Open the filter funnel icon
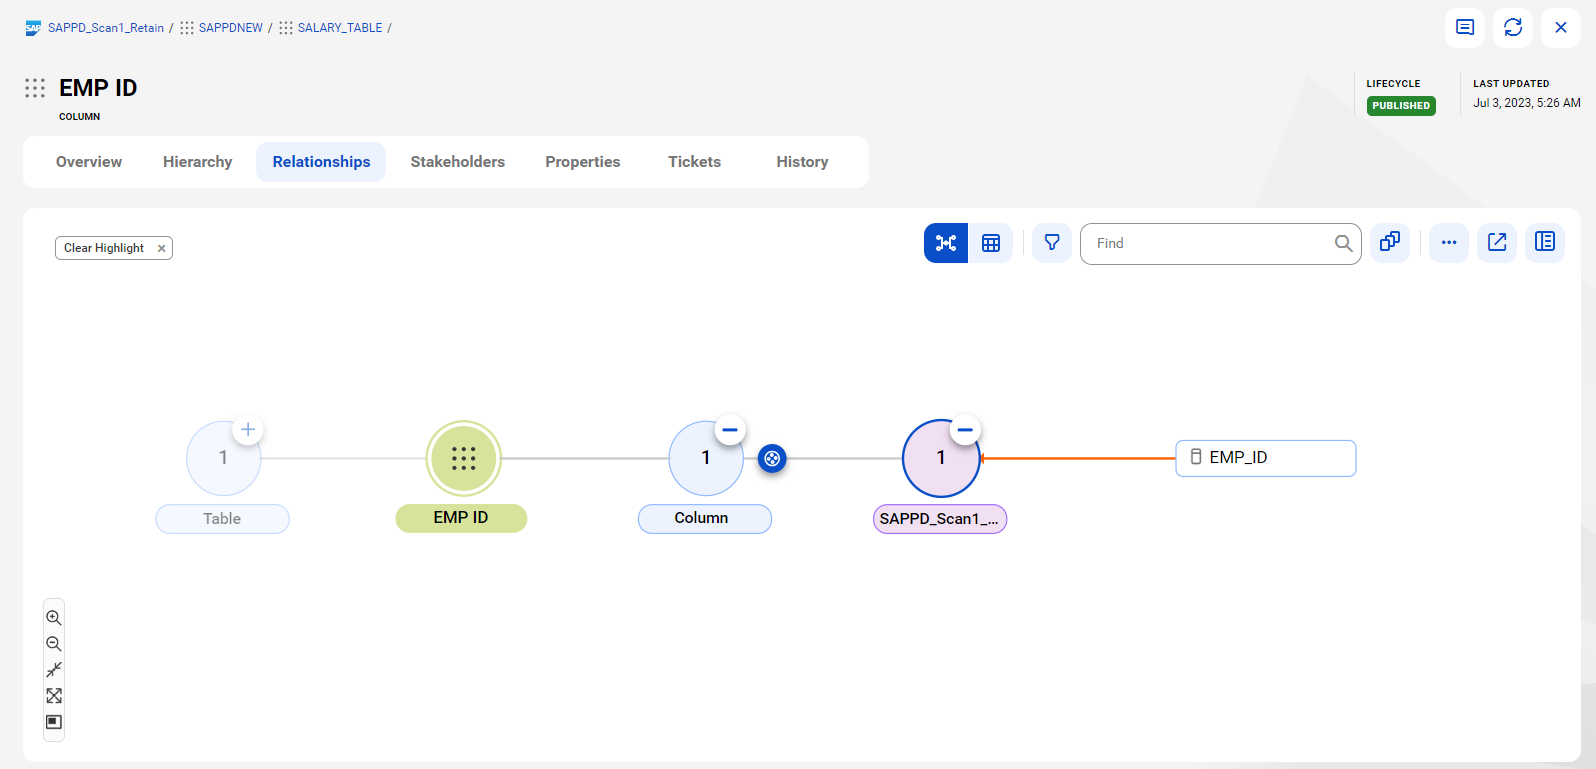Screen dimensions: 1596x769 coord(1052,243)
